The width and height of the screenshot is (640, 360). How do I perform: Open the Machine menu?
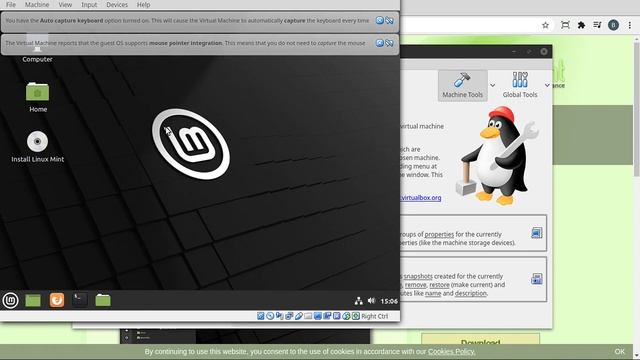[37, 5]
